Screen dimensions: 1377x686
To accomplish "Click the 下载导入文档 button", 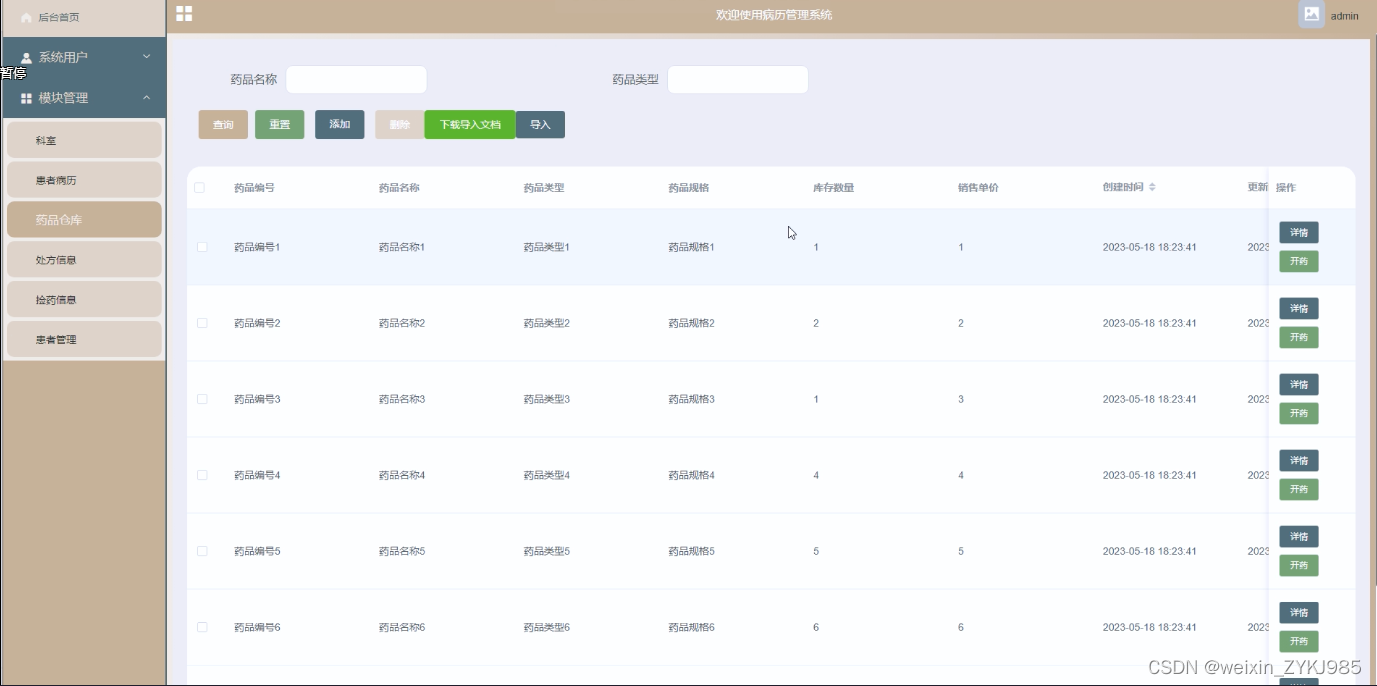I will pyautogui.click(x=470, y=124).
